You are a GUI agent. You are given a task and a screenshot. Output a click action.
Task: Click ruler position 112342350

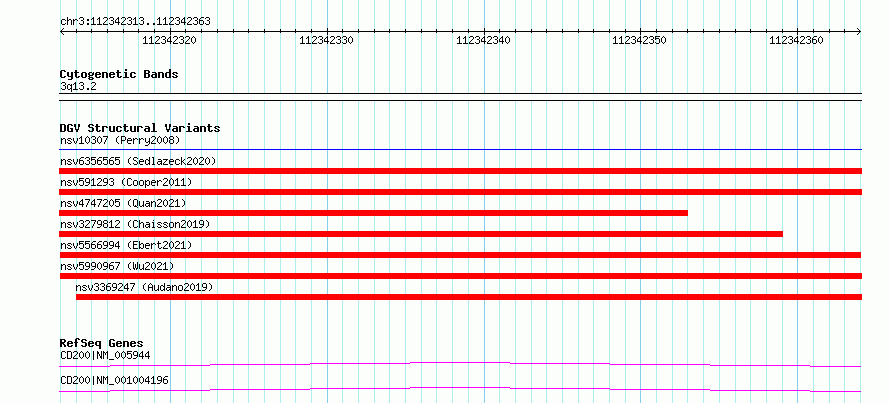click(639, 40)
